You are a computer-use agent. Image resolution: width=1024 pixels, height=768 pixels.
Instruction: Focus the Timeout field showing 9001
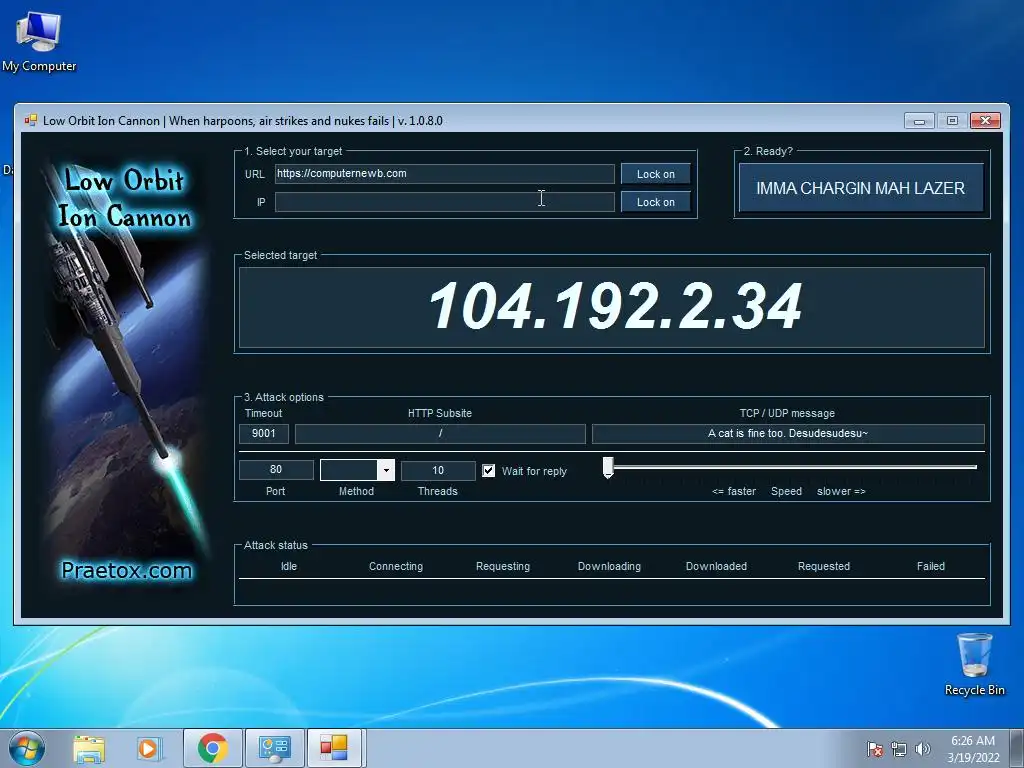point(264,434)
